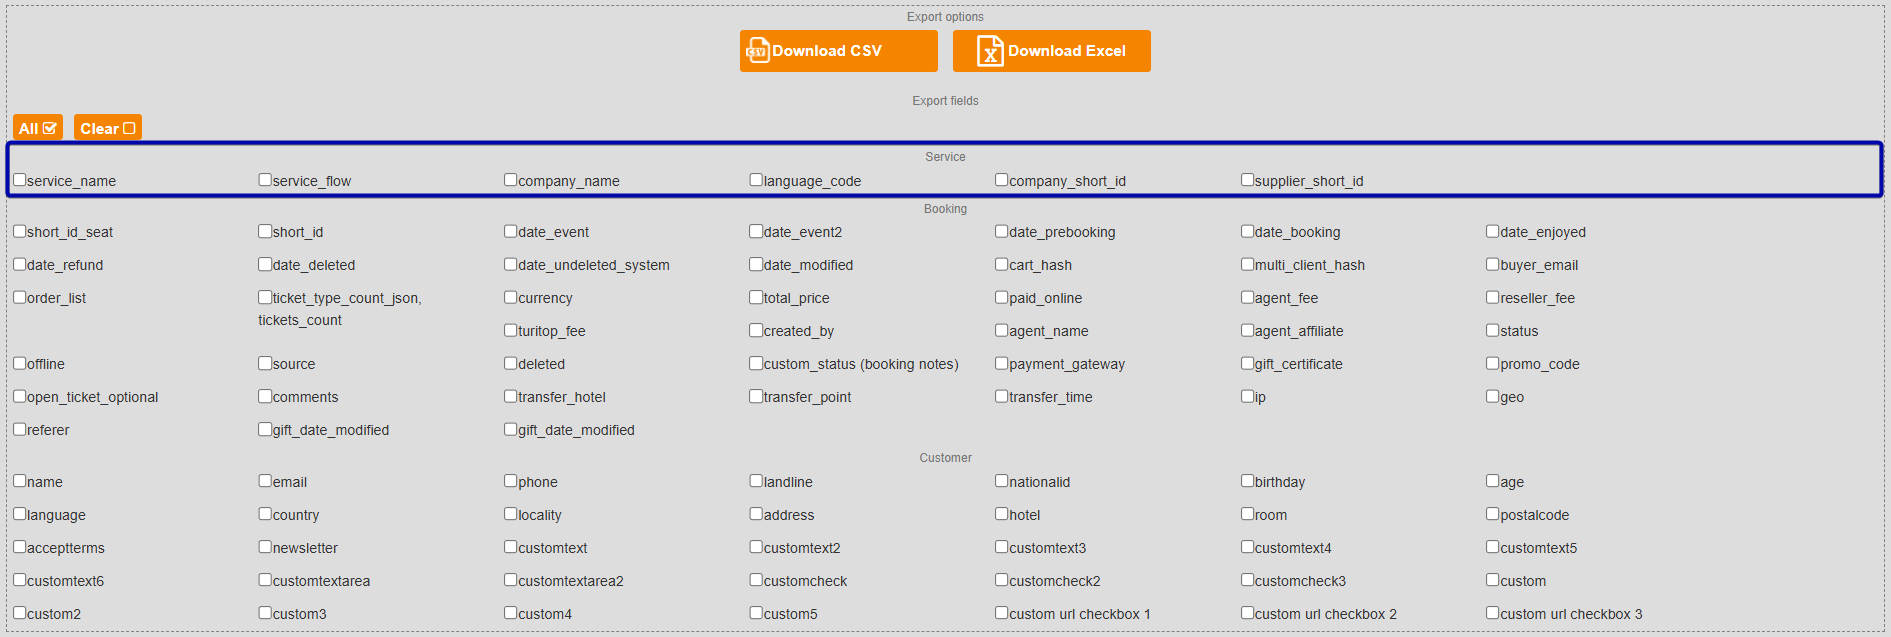
Task: Check the payment_gateway checkbox
Action: (1002, 363)
